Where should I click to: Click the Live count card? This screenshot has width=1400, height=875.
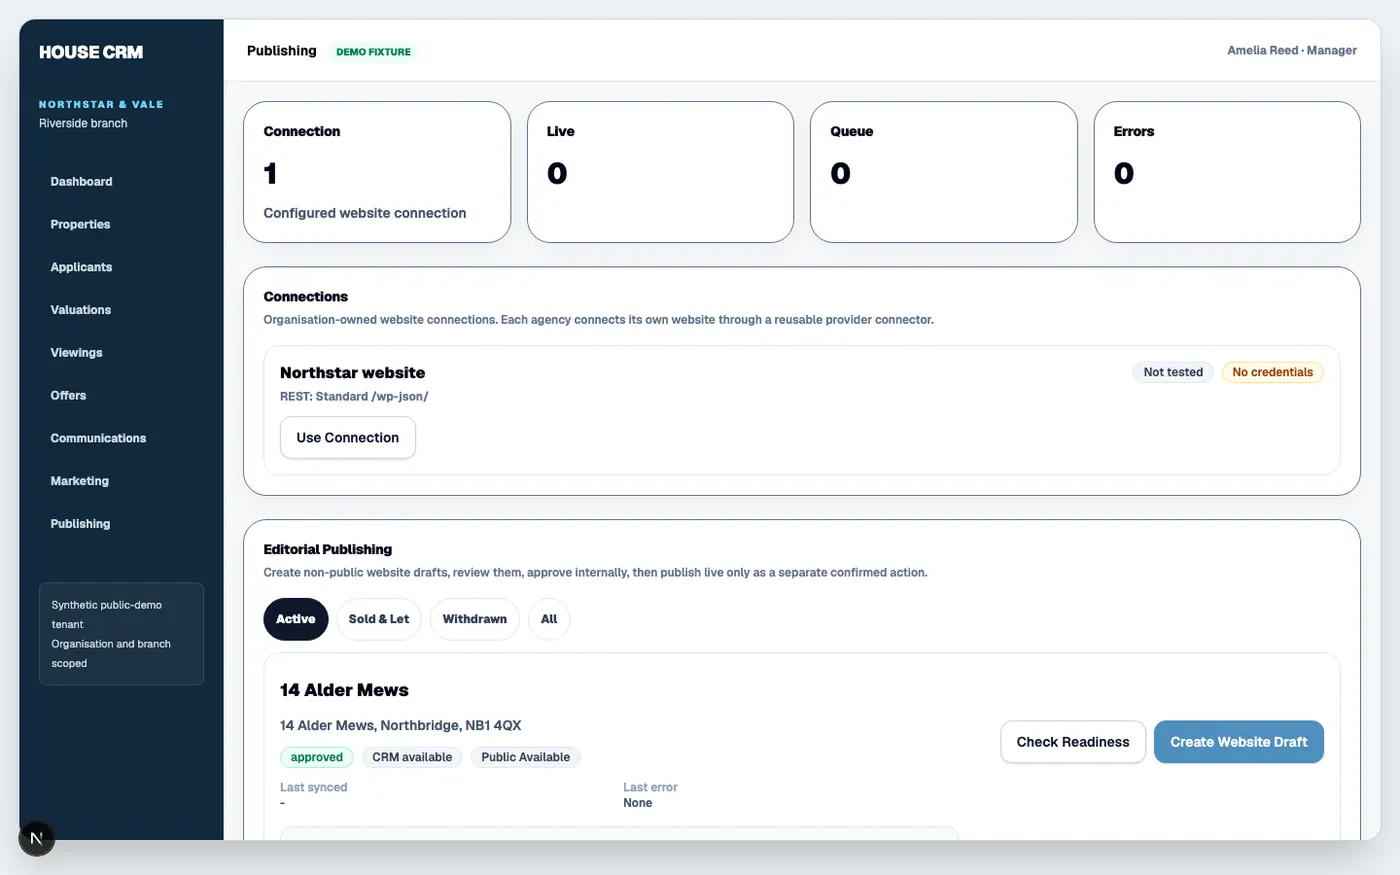(660, 172)
